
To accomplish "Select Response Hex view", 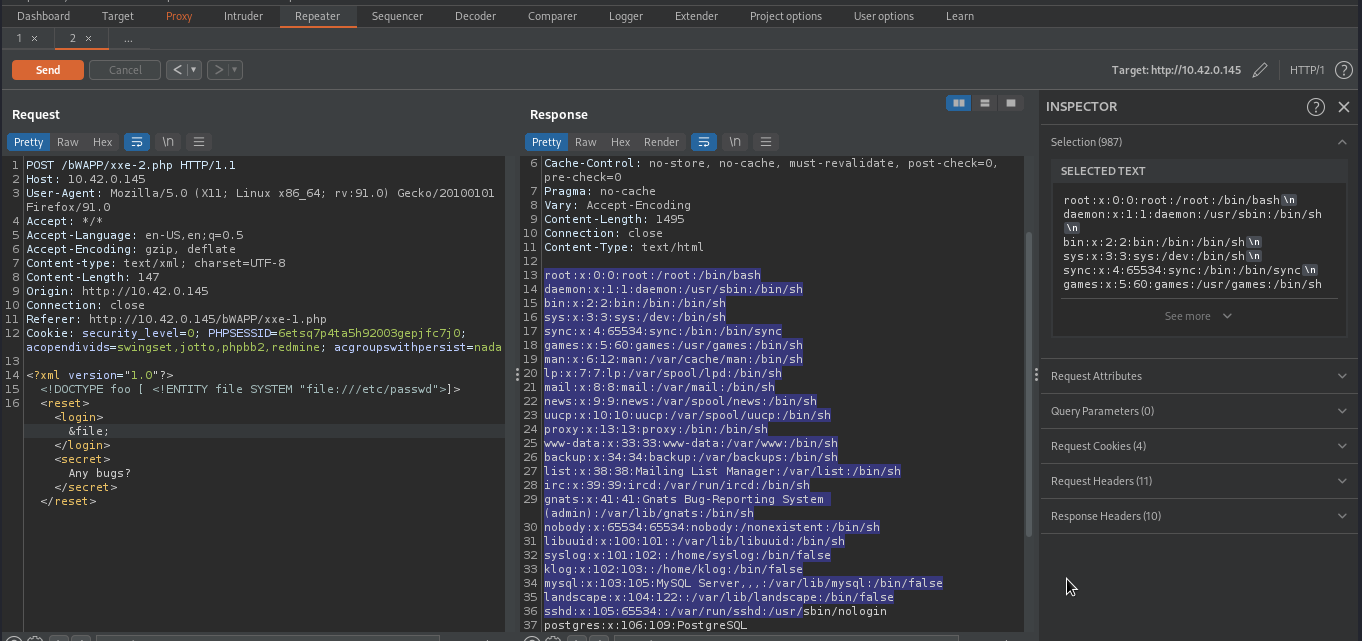I will click(620, 142).
